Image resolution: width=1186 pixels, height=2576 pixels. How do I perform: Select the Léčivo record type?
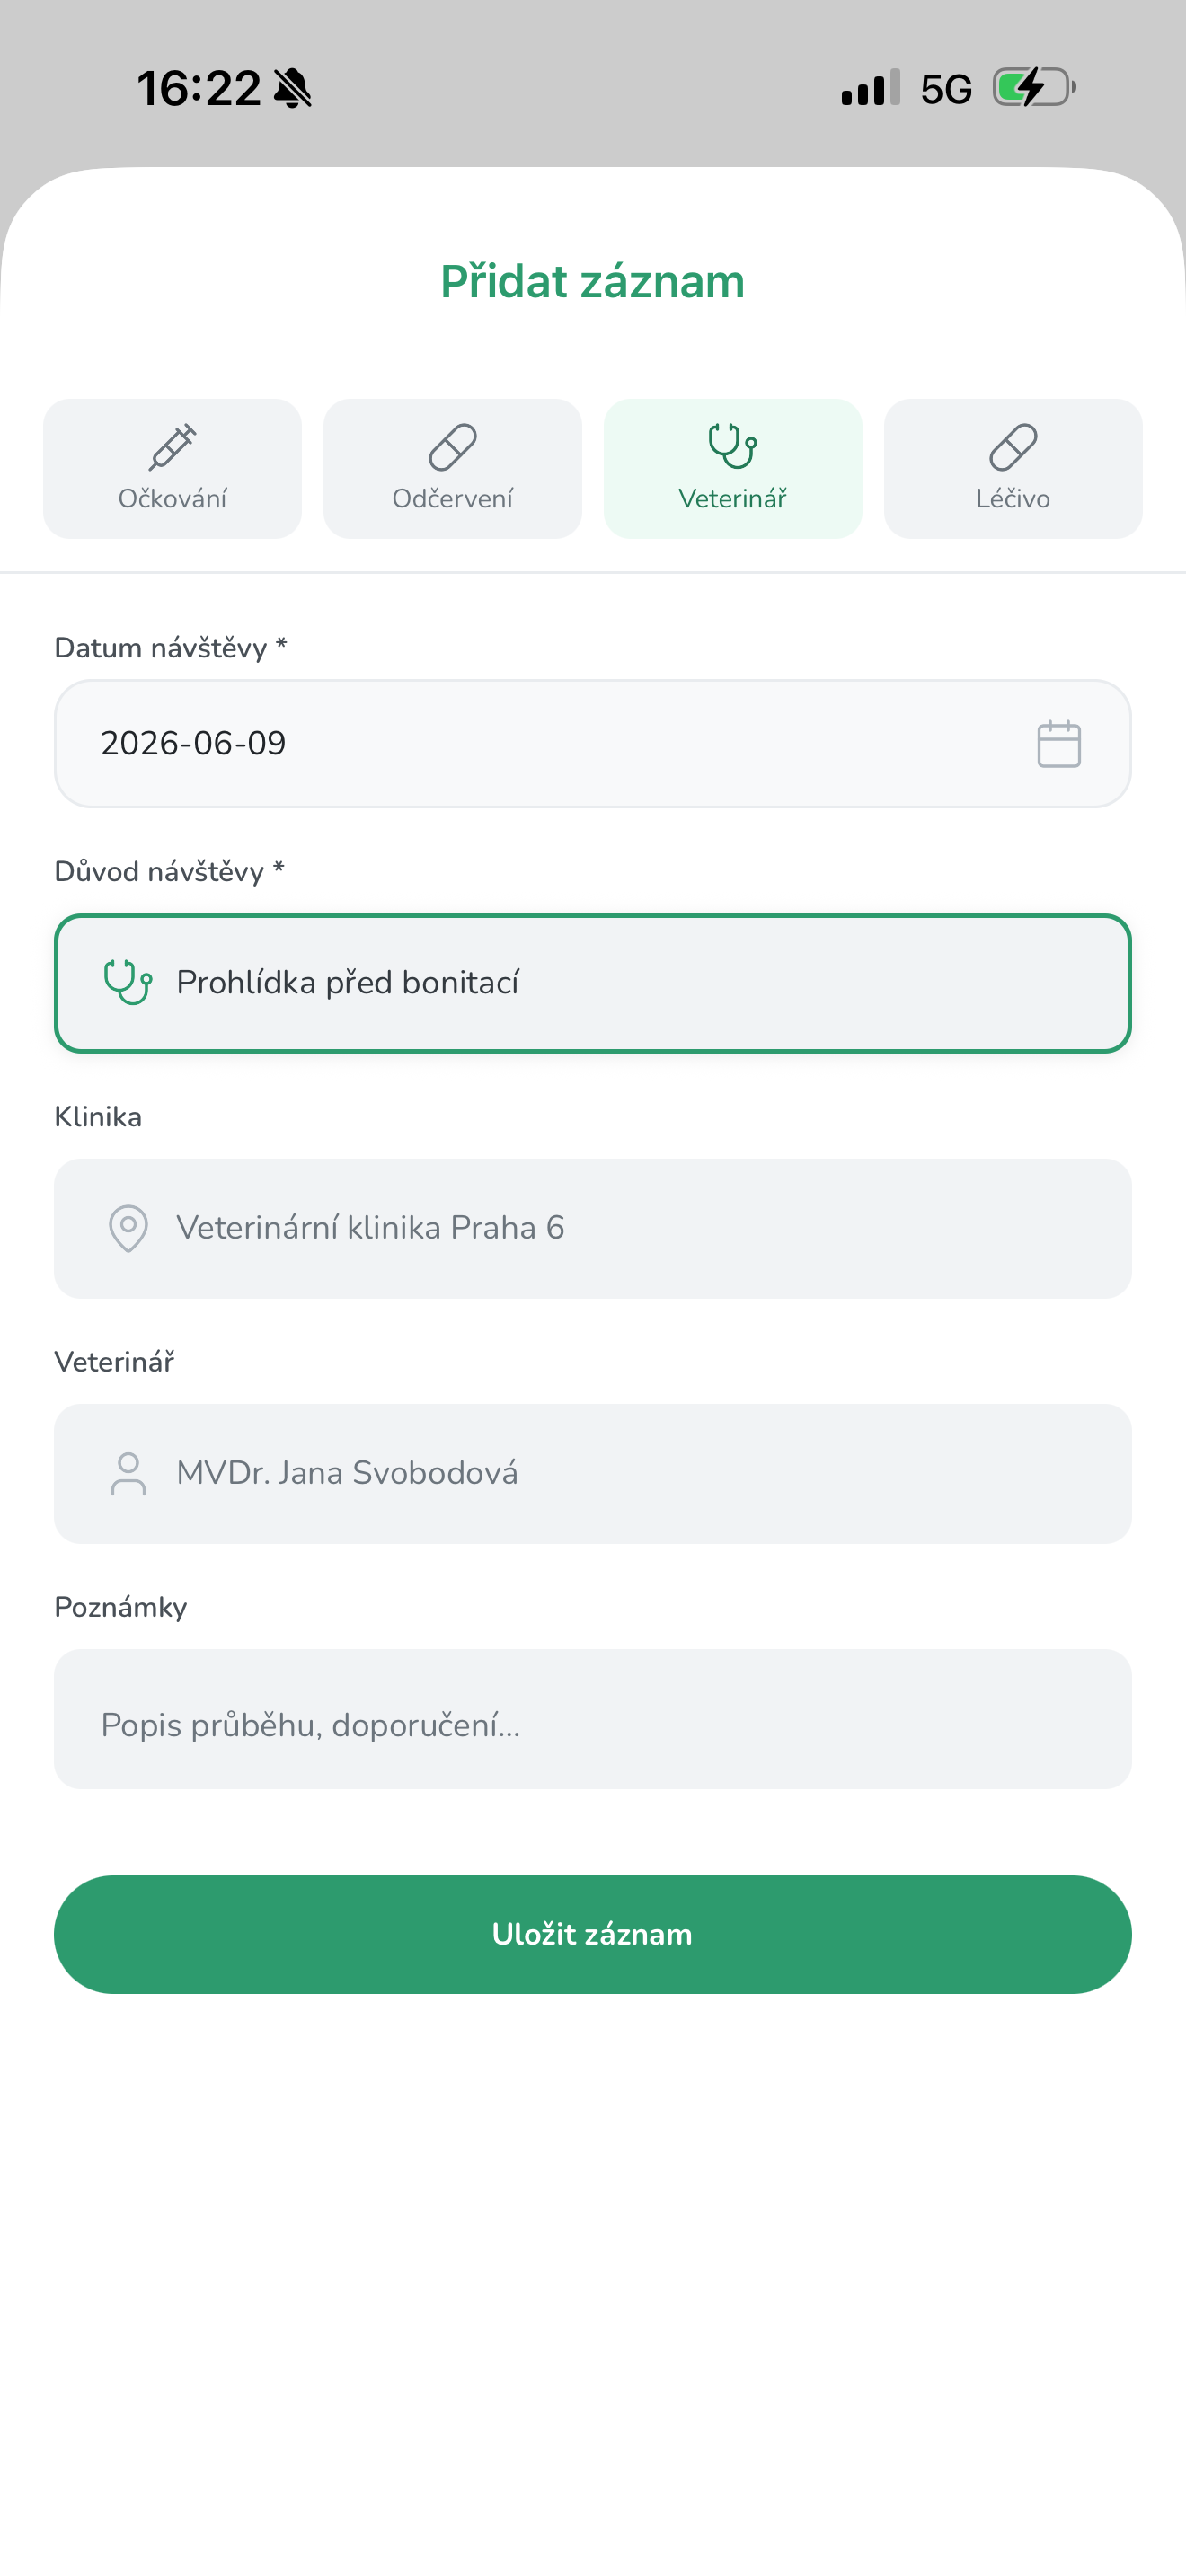pos(1013,469)
